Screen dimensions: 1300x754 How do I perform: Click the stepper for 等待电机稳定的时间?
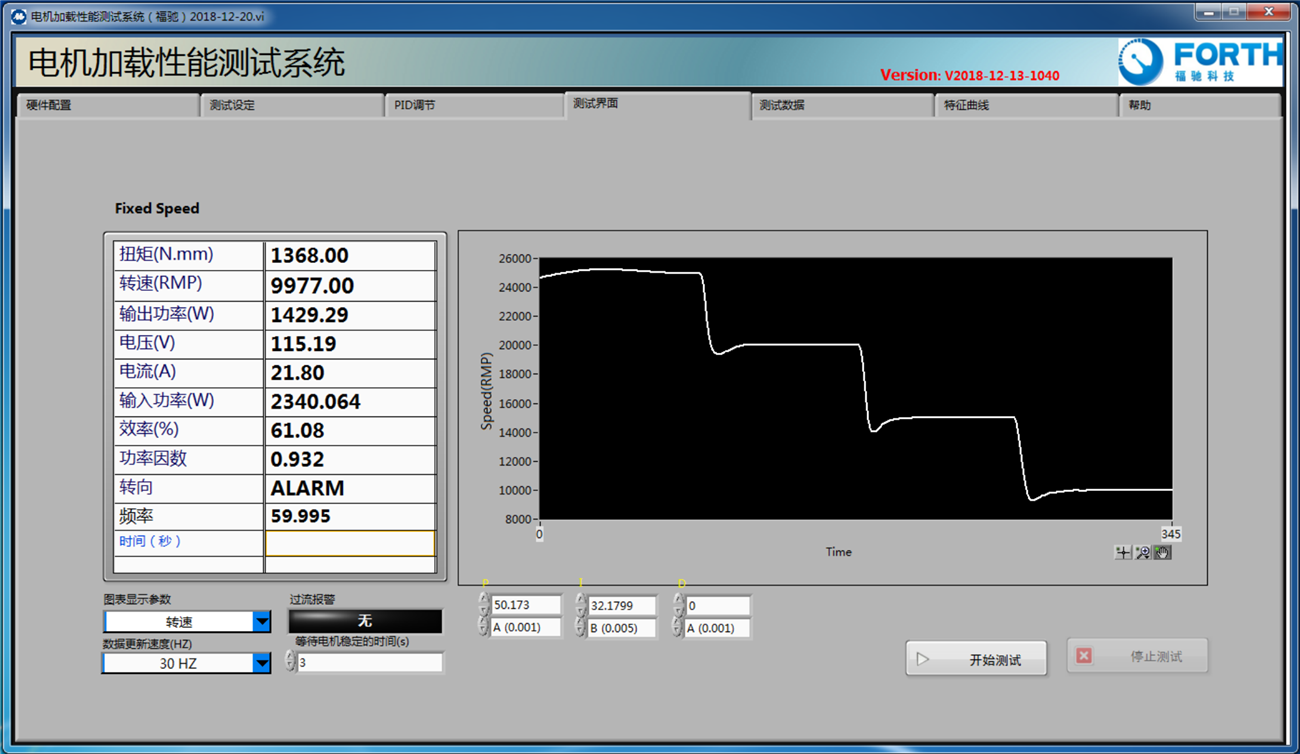coord(291,662)
